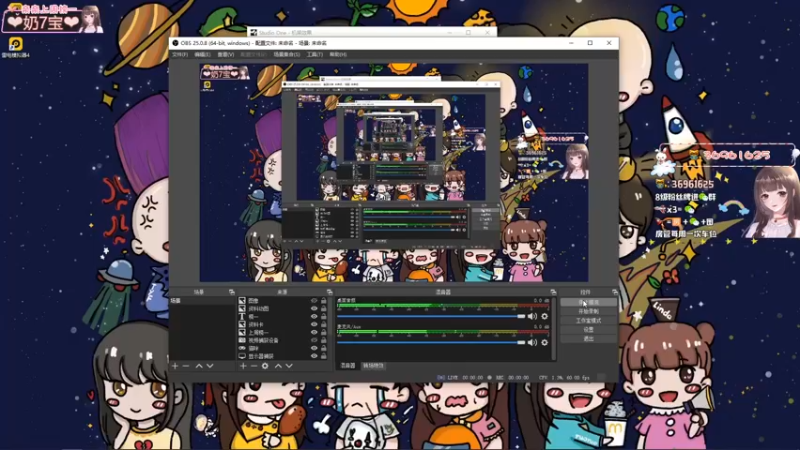Bring Studio One window to front
Image resolution: width=800 pixels, height=450 pixels.
372,32
